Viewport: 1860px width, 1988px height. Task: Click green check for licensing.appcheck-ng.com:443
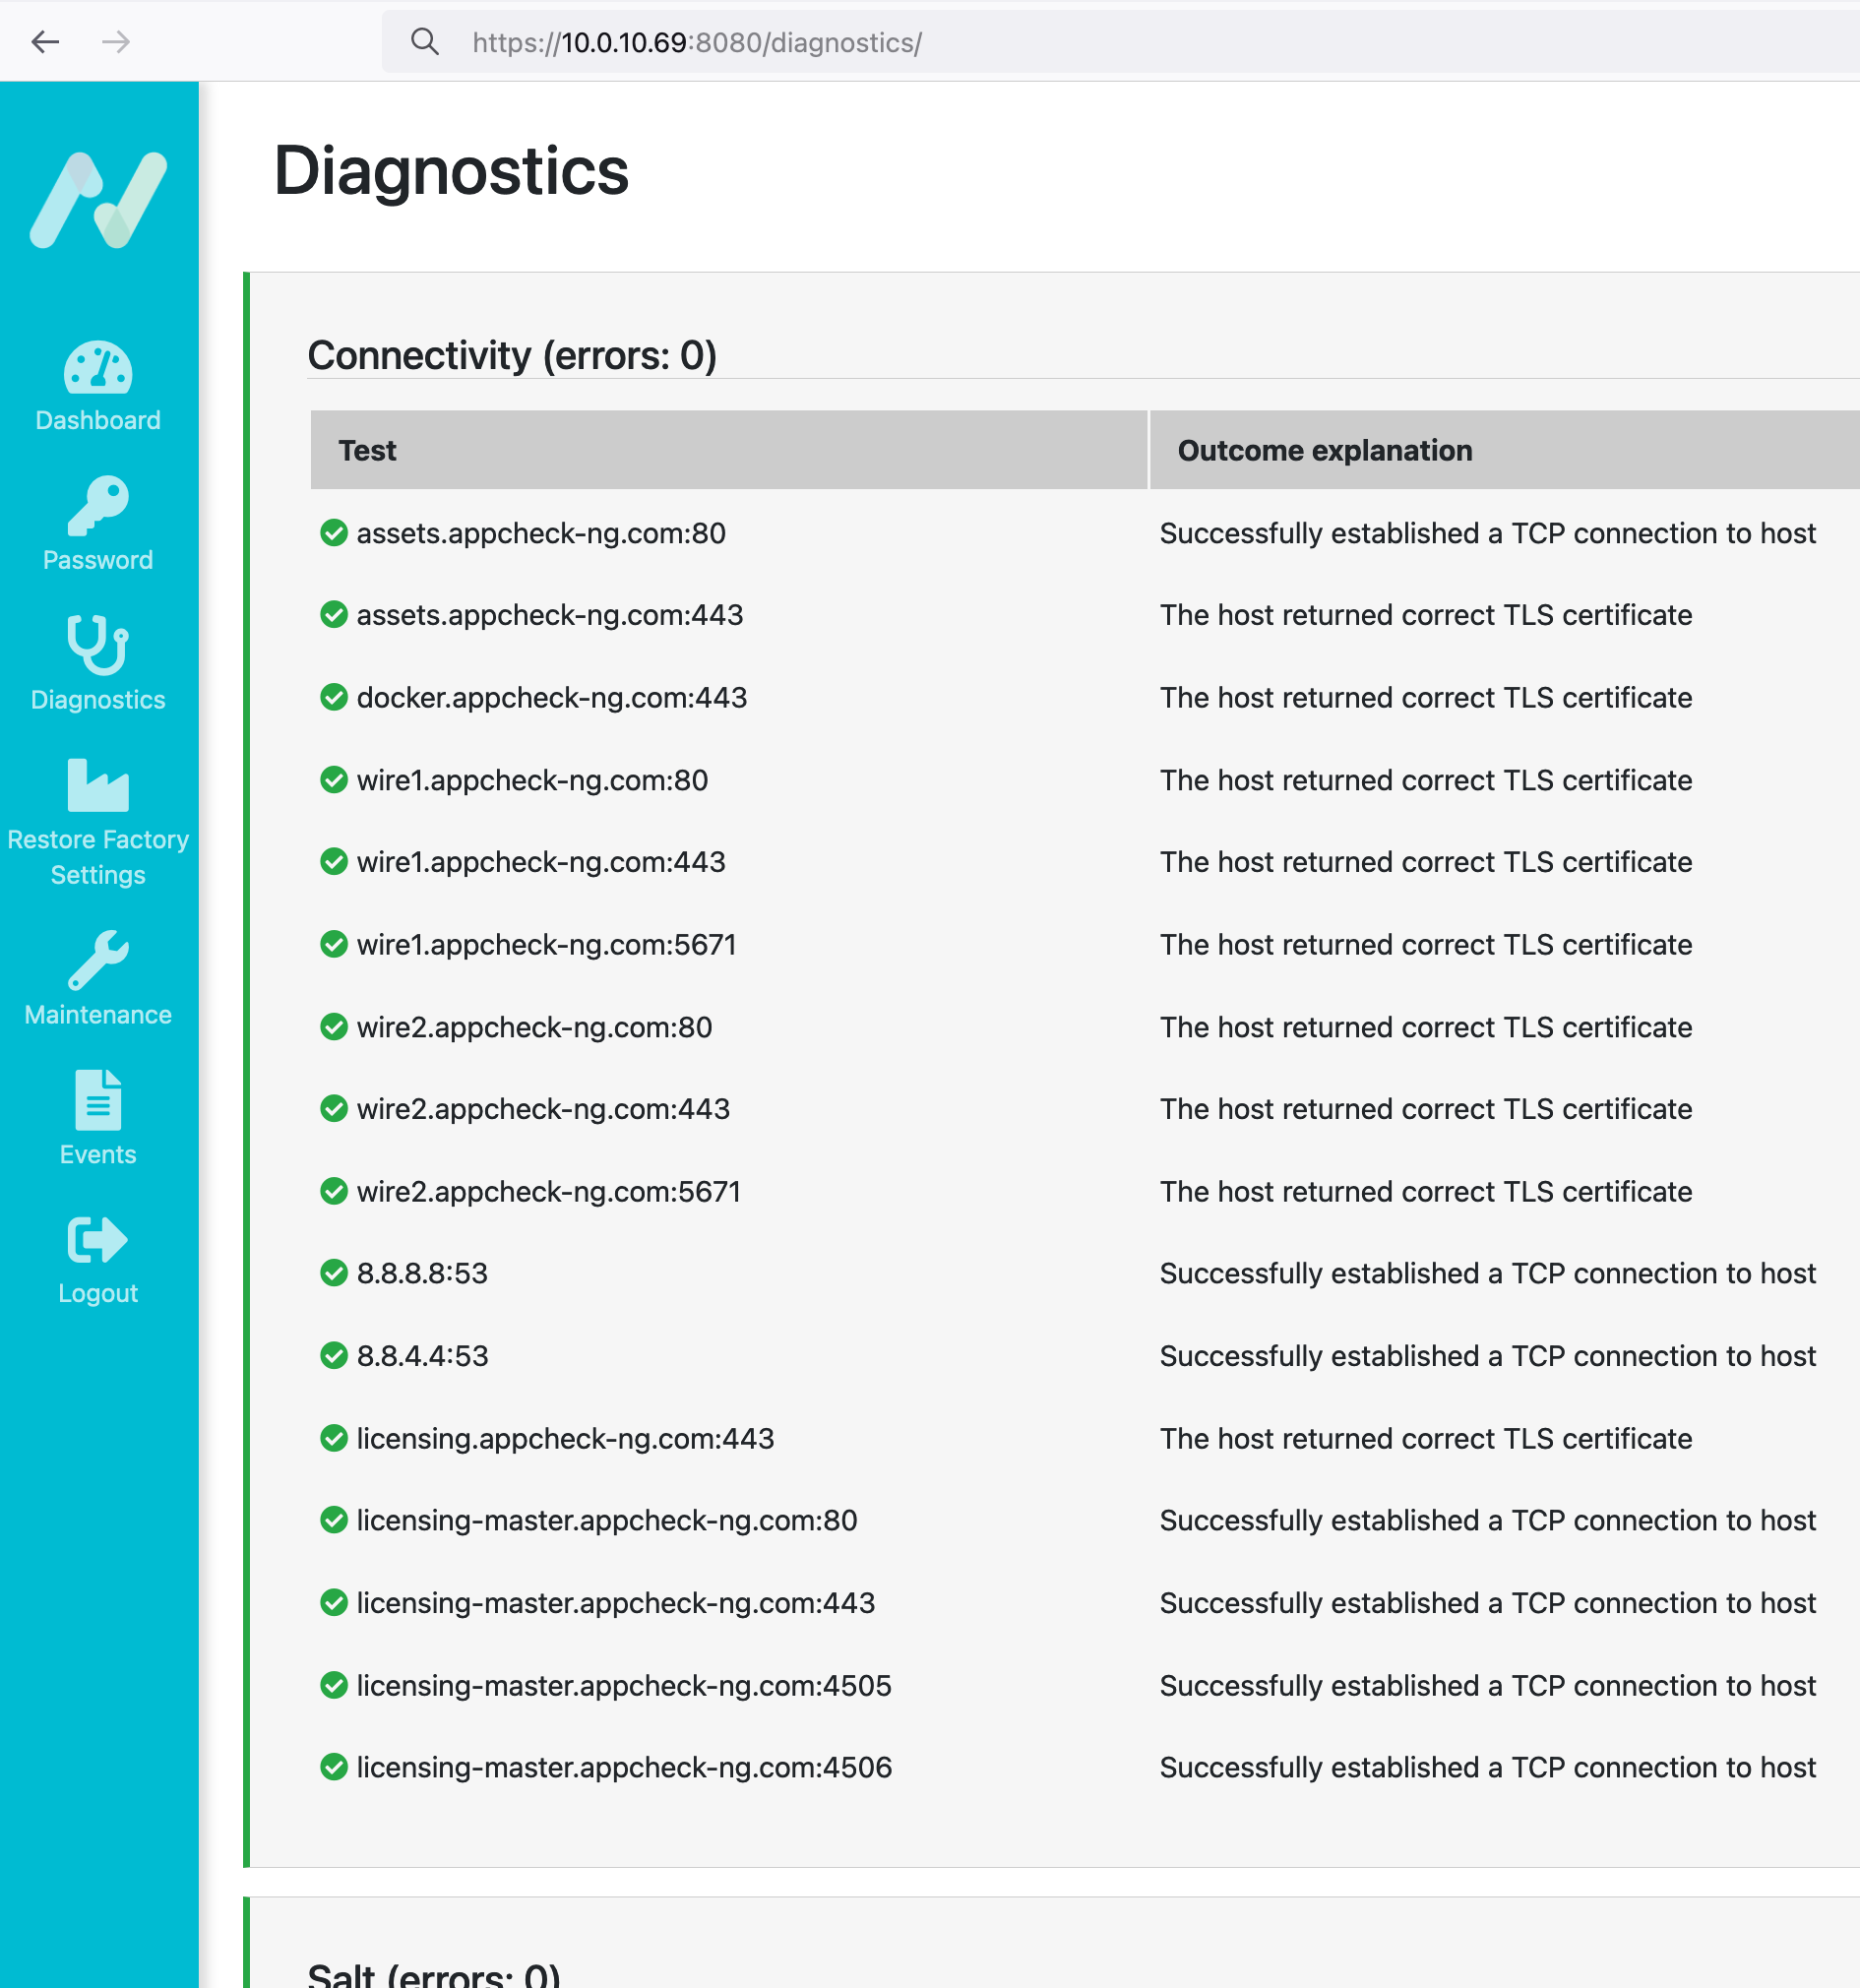(x=334, y=1438)
